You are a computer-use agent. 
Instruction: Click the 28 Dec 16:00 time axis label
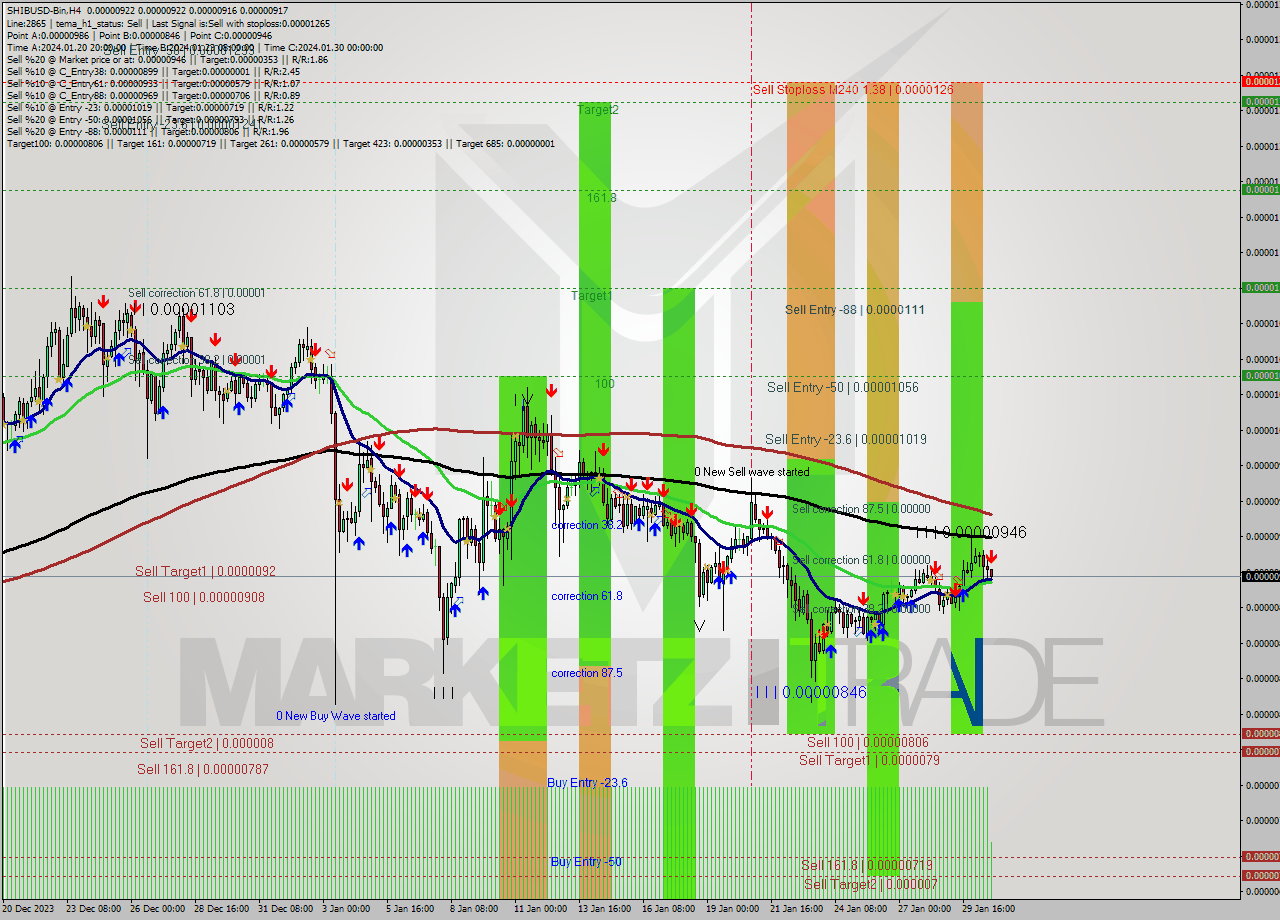pyautogui.click(x=221, y=909)
